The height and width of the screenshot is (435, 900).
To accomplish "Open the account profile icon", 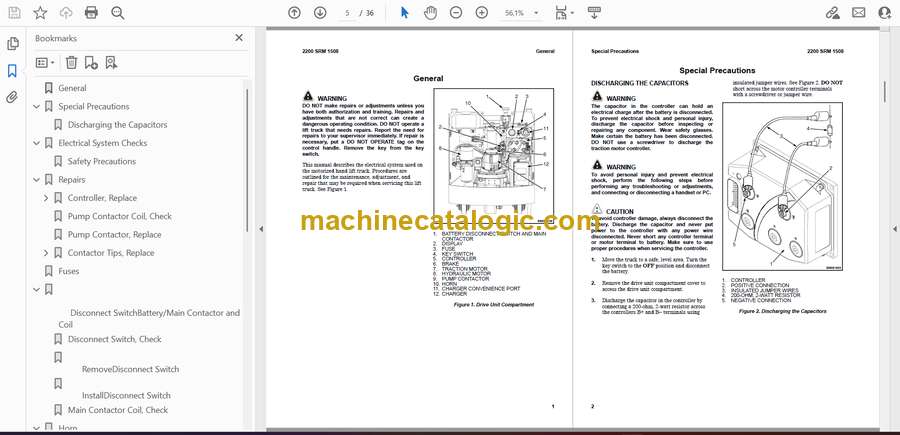I will pyautogui.click(x=885, y=13).
